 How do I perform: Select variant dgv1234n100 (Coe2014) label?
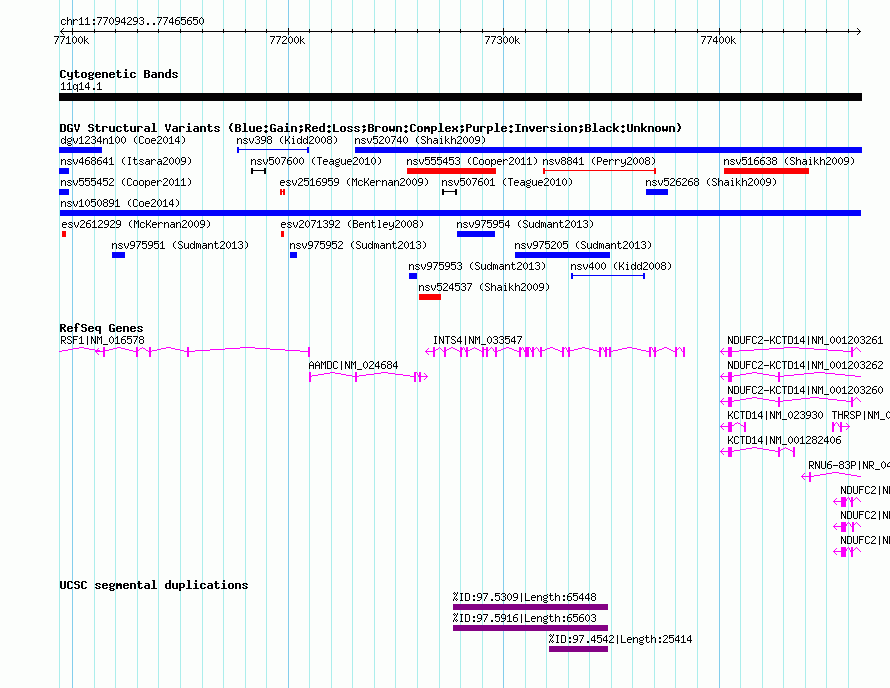(123, 140)
